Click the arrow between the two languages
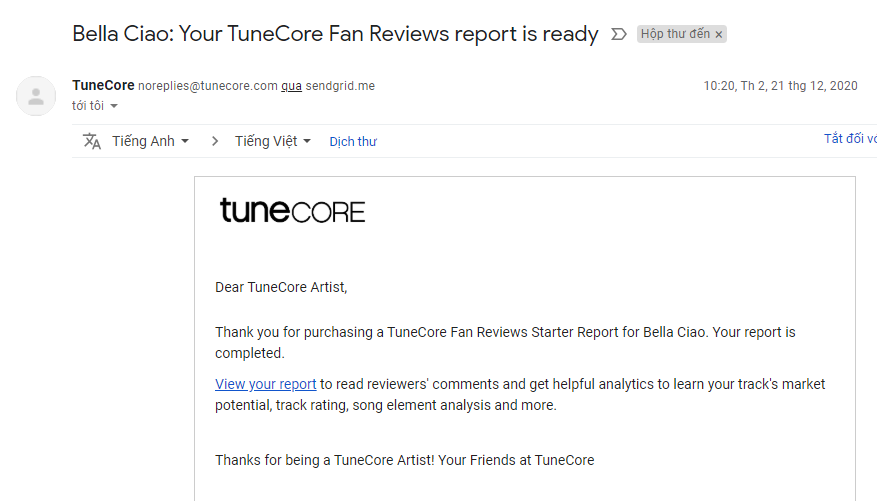This screenshot has width=877, height=501. [x=214, y=141]
